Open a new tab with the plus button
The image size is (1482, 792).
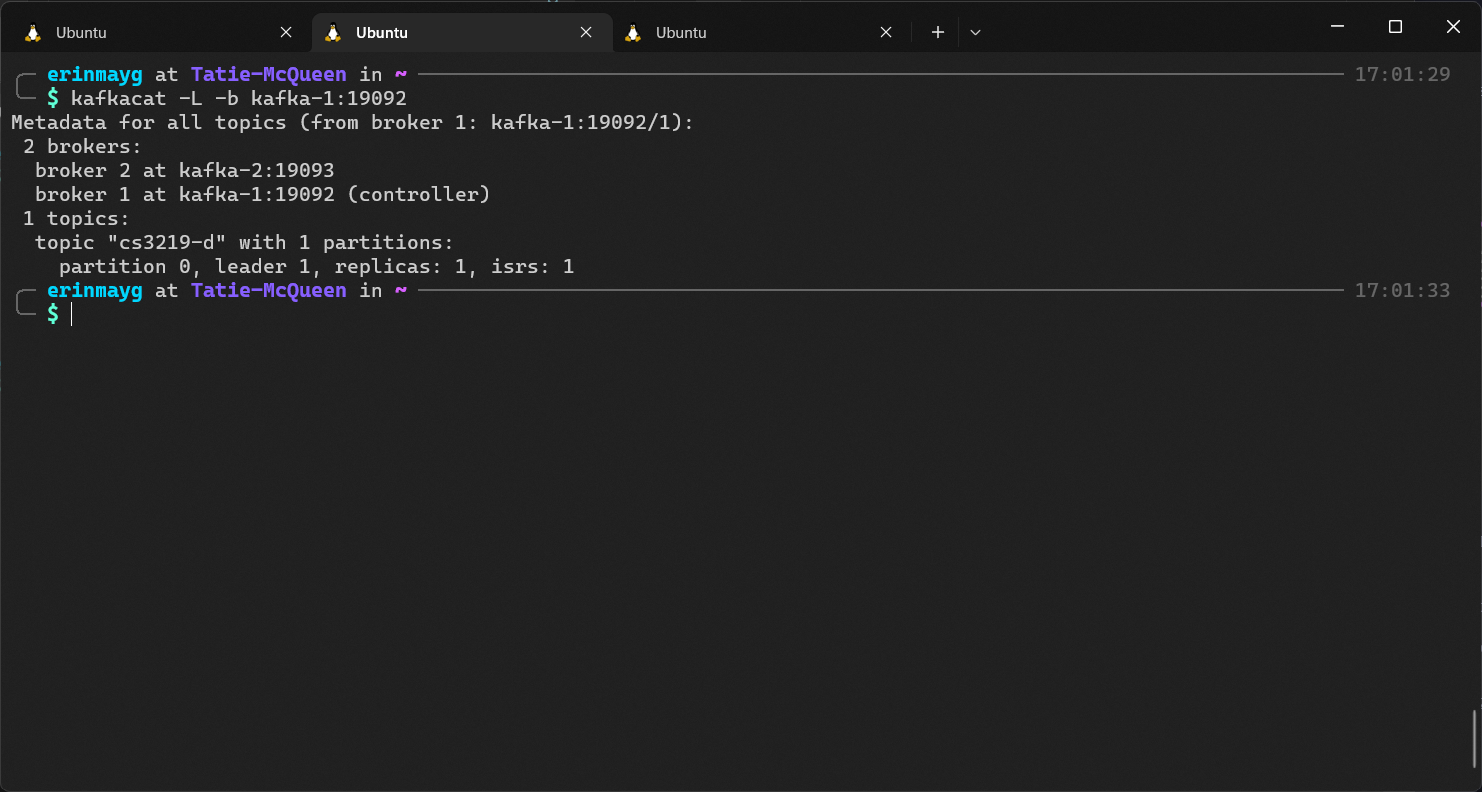pos(937,32)
